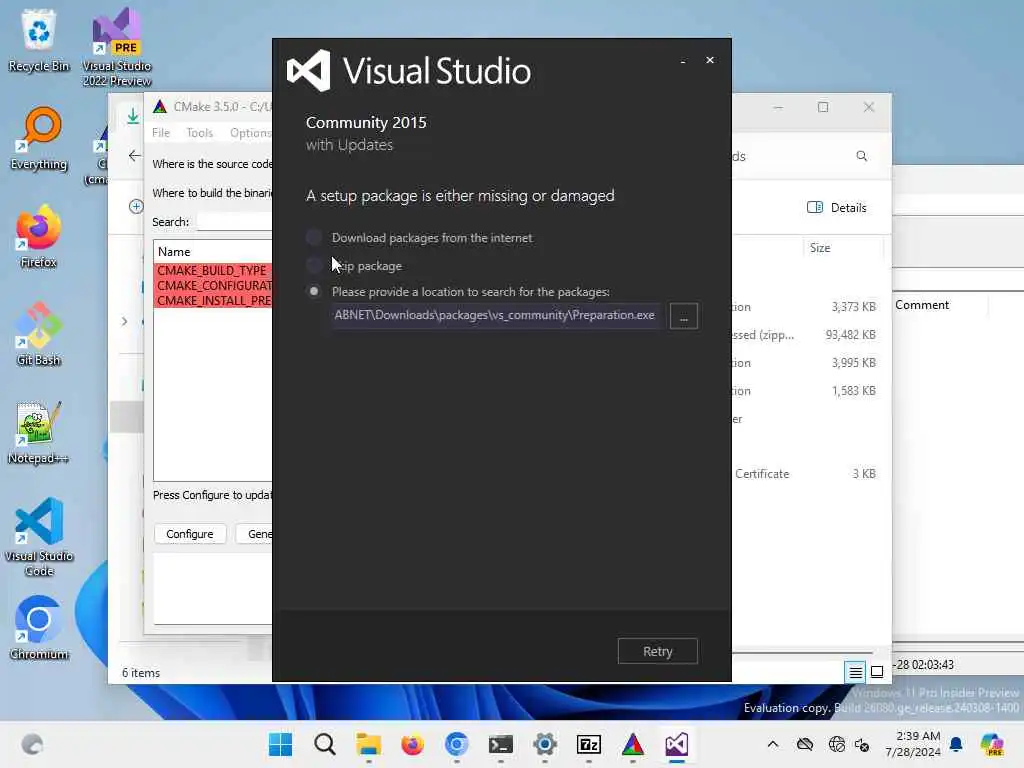This screenshot has width=1024, height=768.
Task: Open Settings gear from the taskbar
Action: tap(545, 744)
